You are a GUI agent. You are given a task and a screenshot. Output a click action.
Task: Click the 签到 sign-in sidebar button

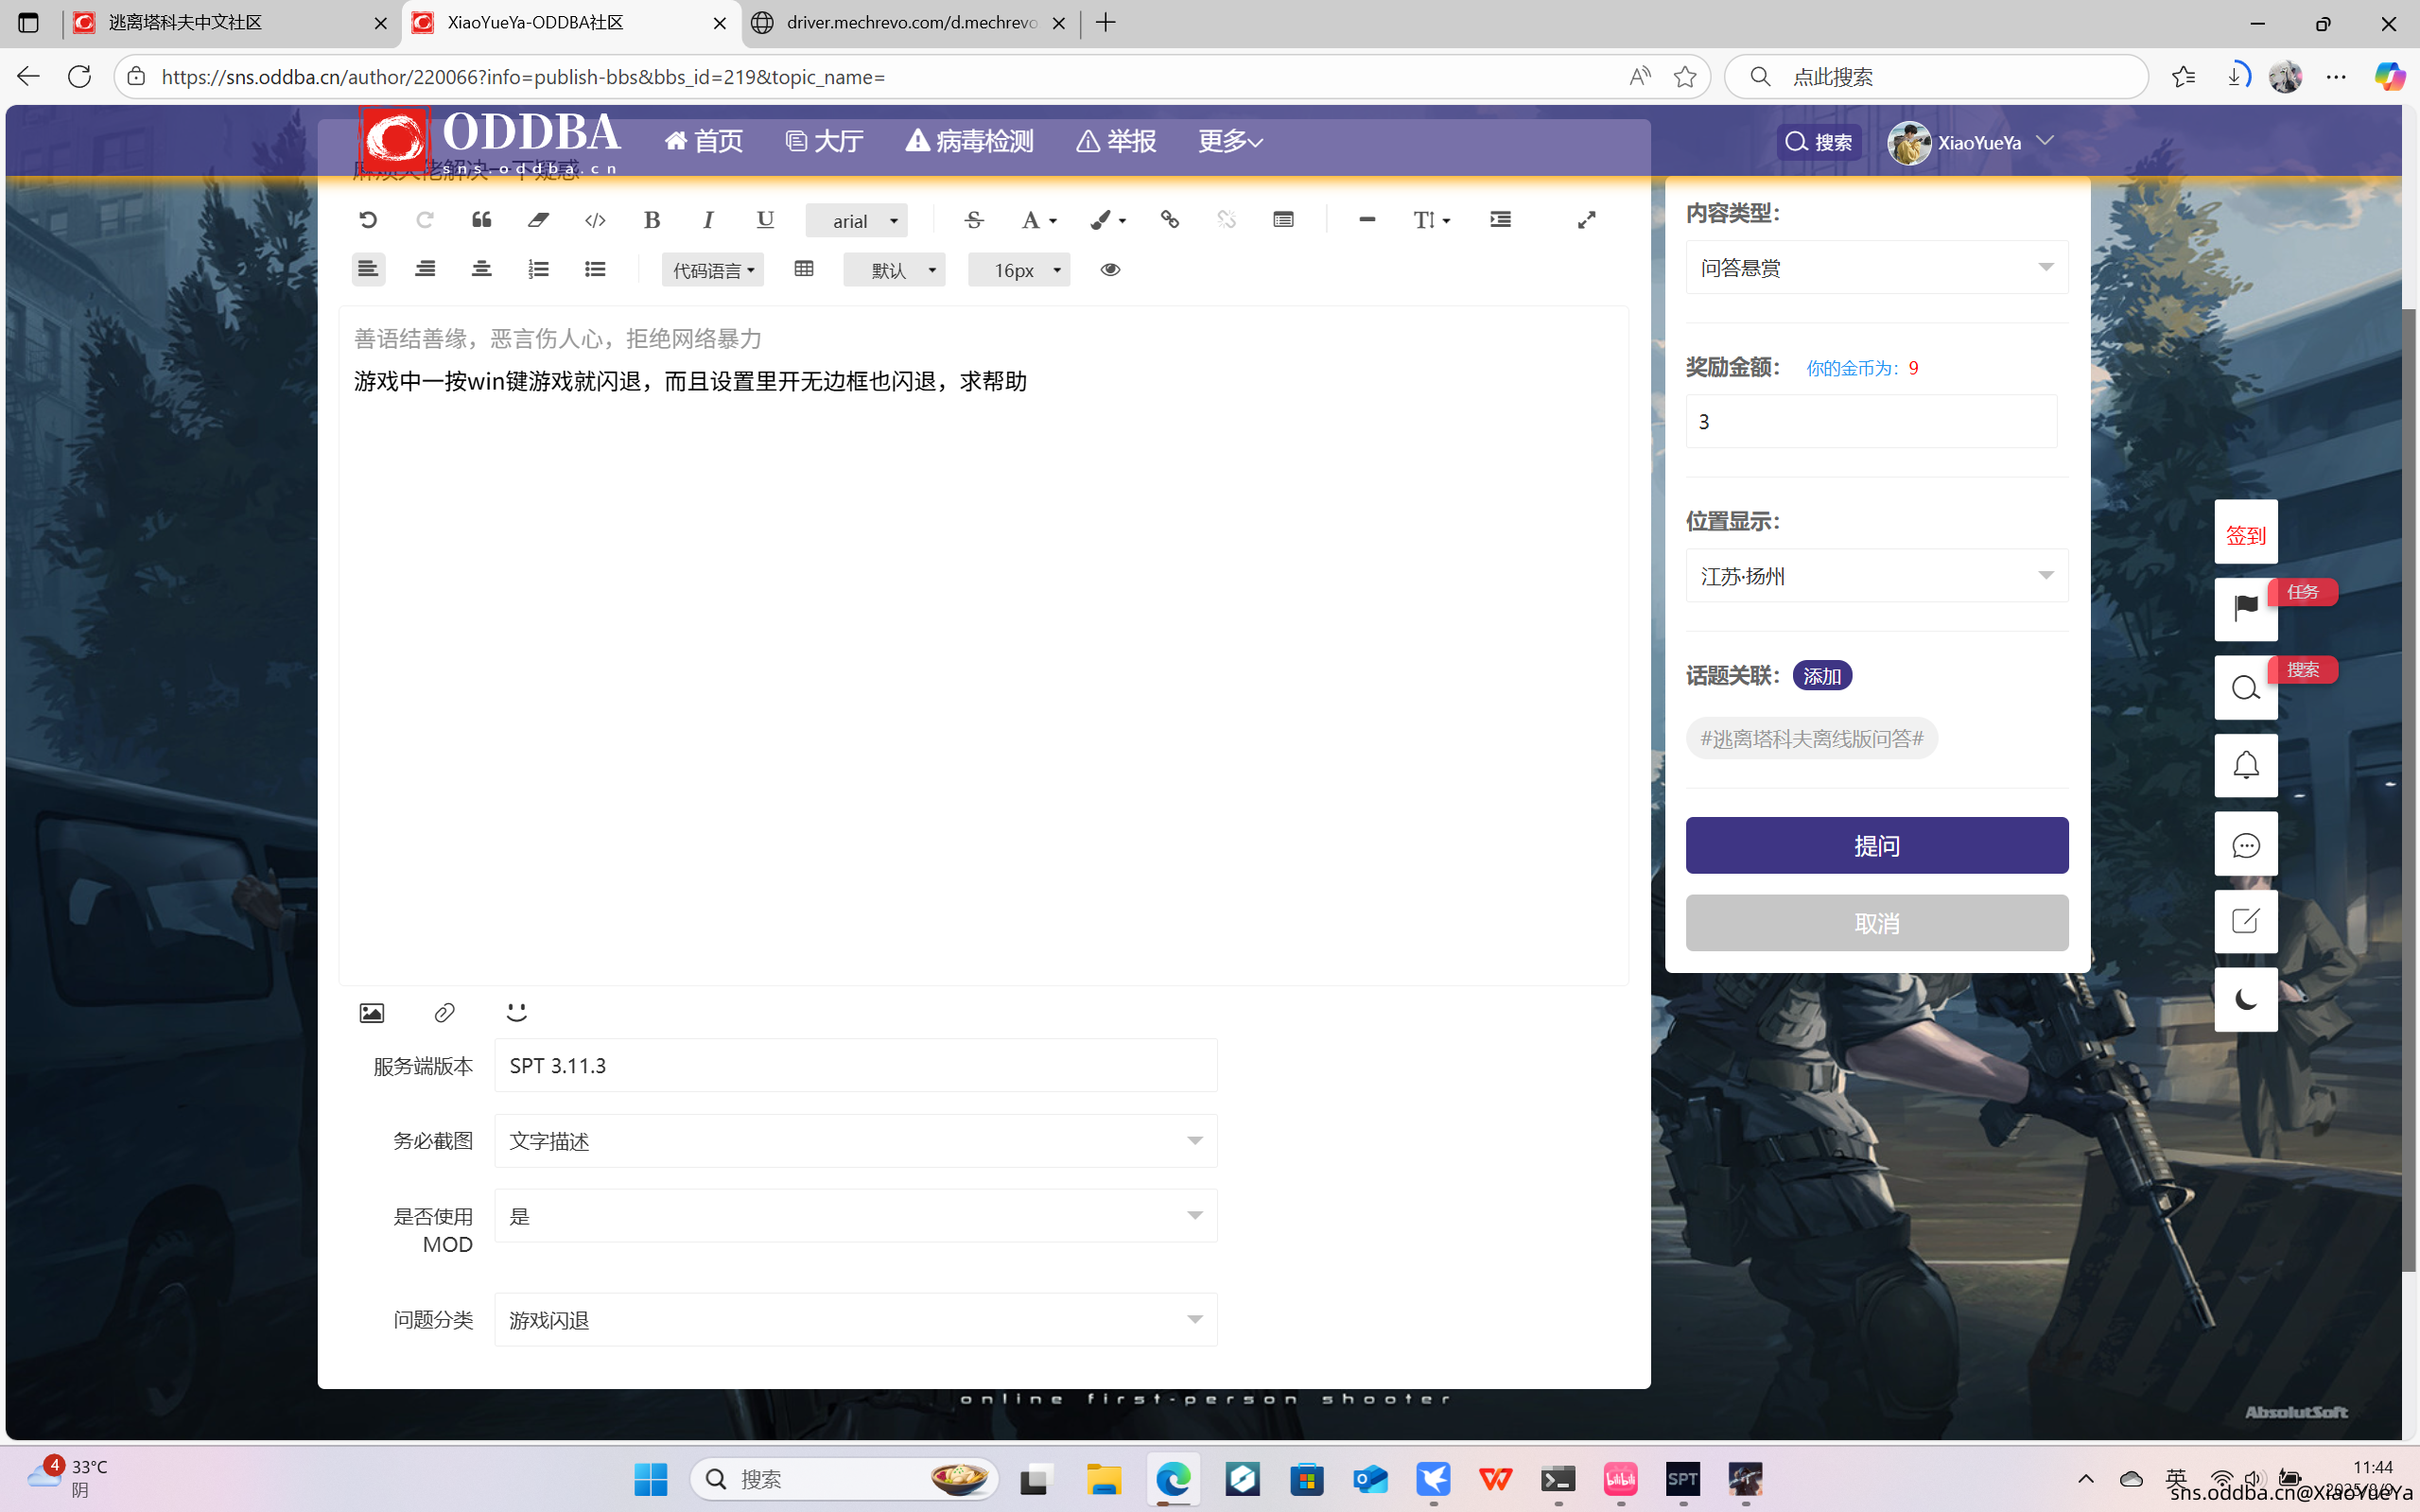pyautogui.click(x=2246, y=532)
